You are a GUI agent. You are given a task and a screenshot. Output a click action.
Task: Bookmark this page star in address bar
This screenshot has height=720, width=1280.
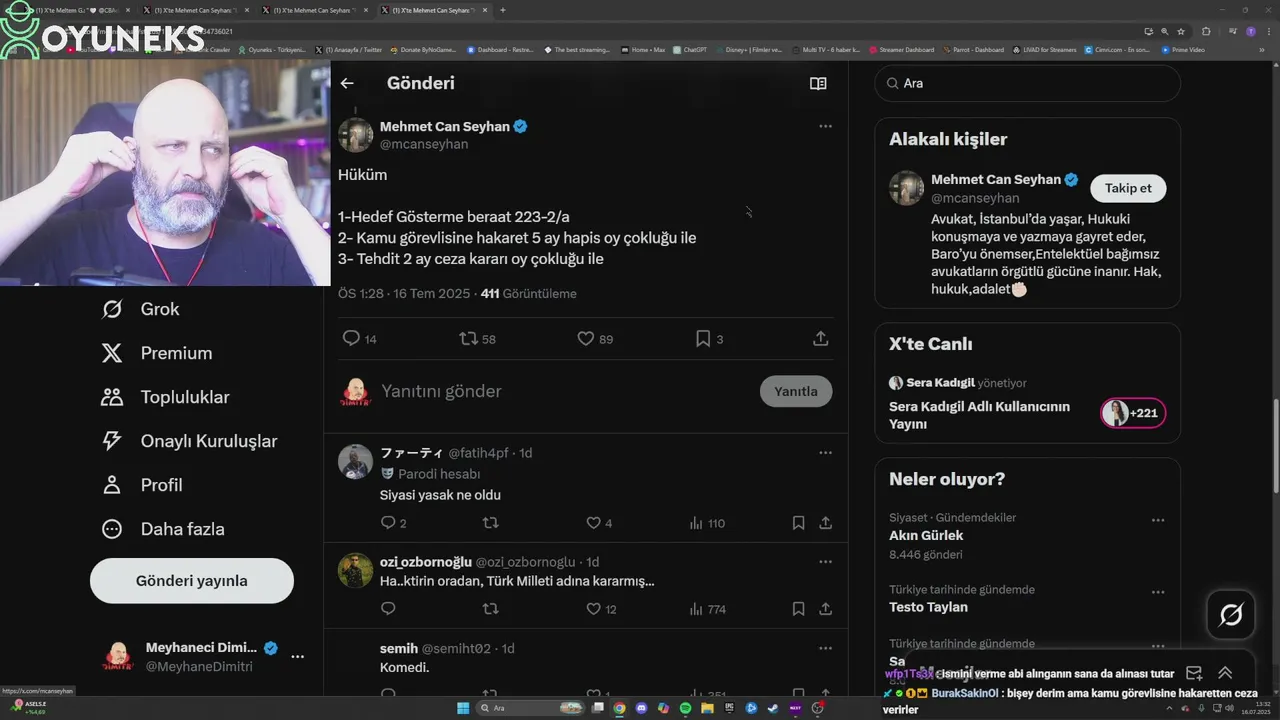point(1181,31)
